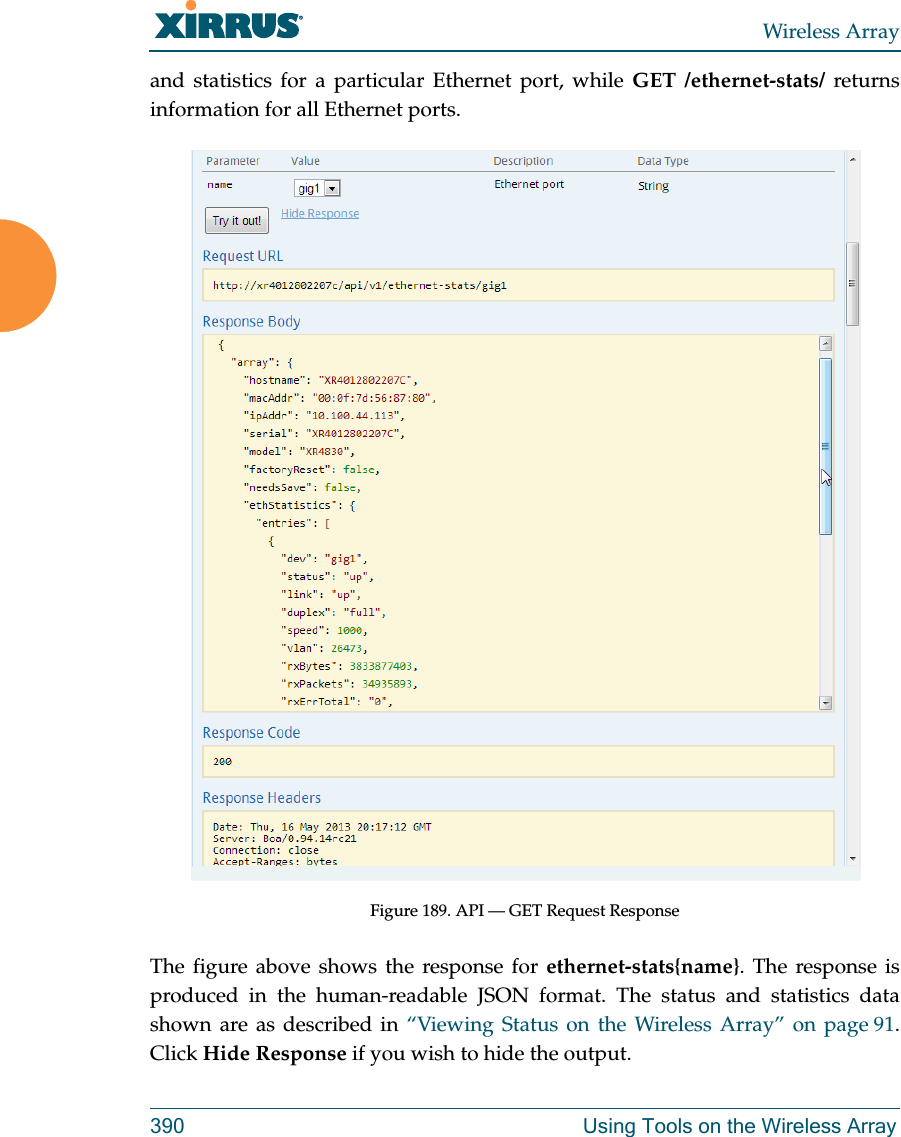The width and height of the screenshot is (901, 1137).
Task: Click the rxBytes value 3833877403
Action: (x=381, y=666)
